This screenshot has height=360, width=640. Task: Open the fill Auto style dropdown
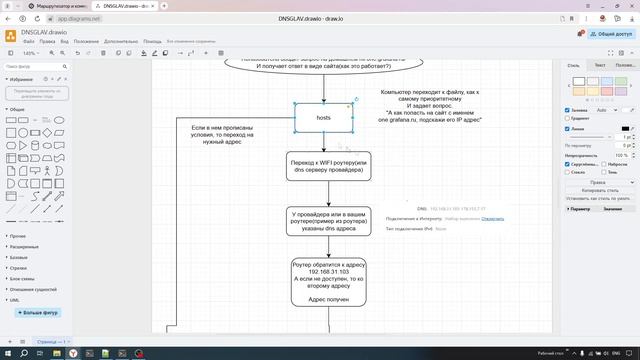point(607,110)
